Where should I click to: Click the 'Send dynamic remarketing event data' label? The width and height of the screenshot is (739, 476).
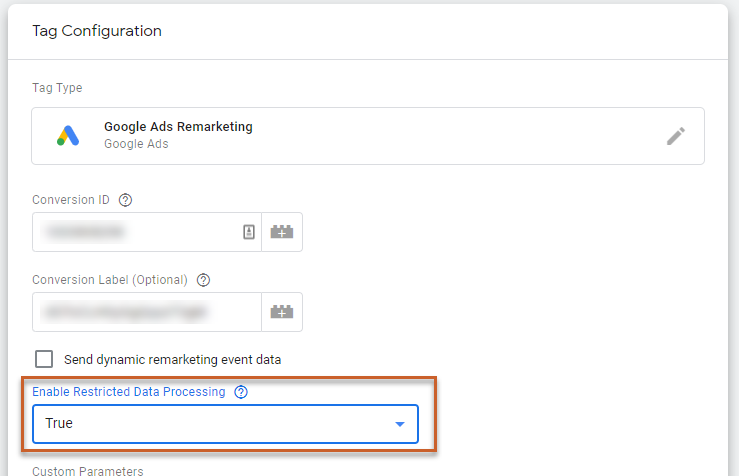(172, 359)
